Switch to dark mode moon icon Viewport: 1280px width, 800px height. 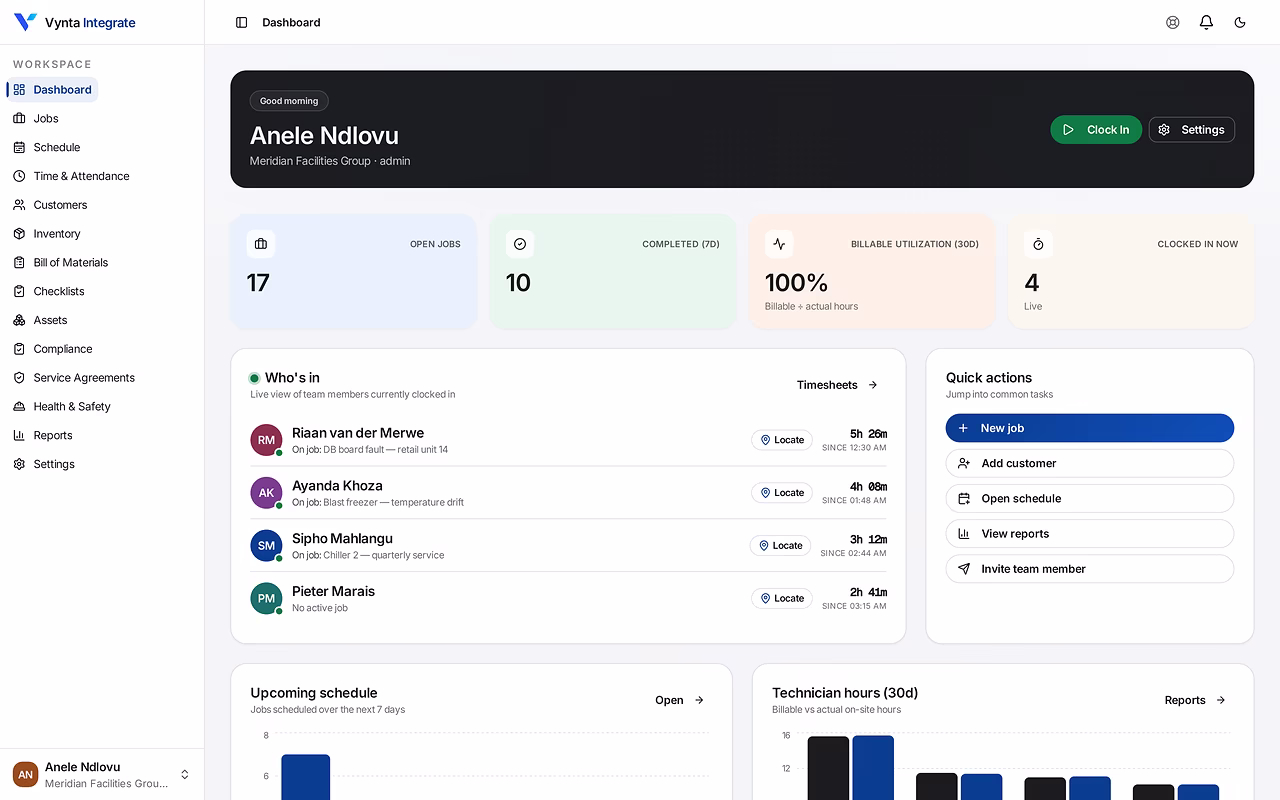point(1240,22)
